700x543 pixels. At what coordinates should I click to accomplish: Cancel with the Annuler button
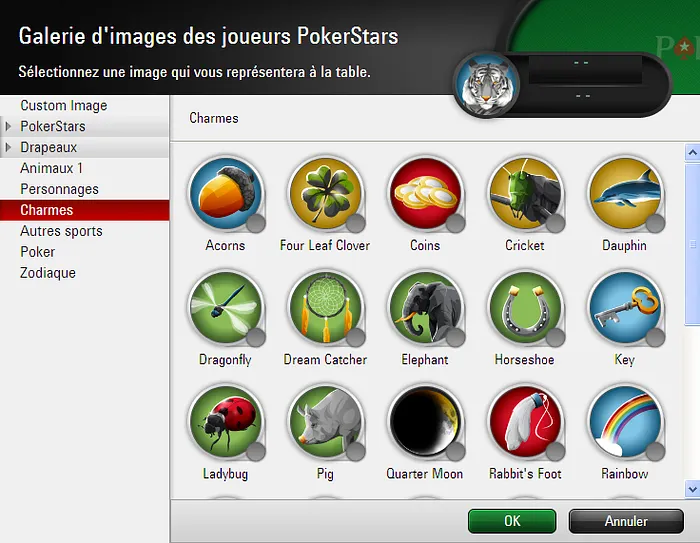click(626, 521)
